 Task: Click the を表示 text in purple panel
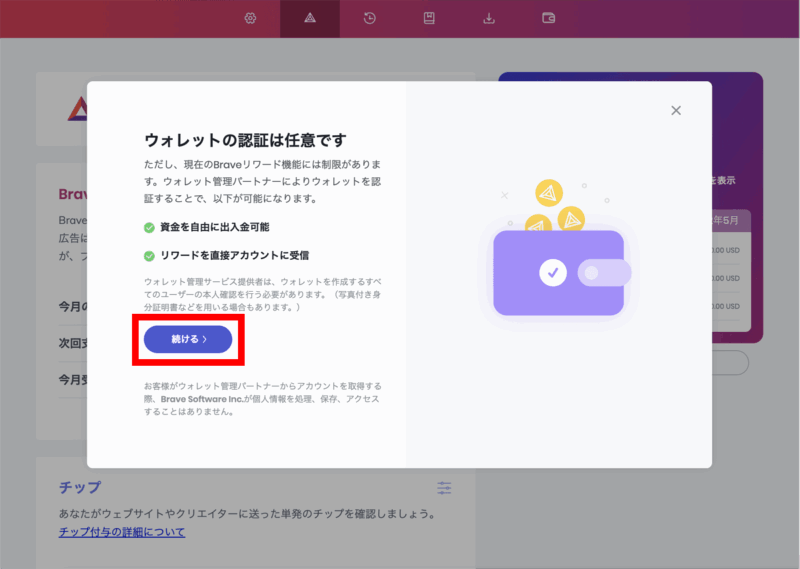click(723, 181)
